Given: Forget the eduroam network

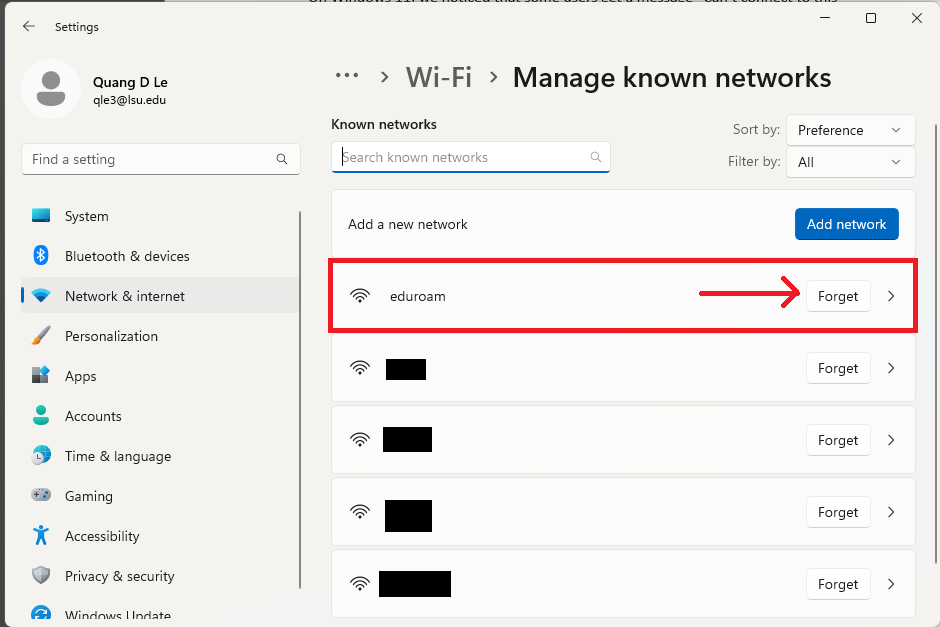Looking at the screenshot, I should click(x=838, y=296).
